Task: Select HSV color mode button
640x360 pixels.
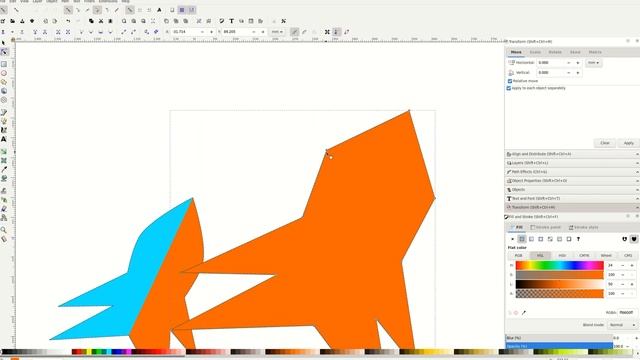Action: (x=562, y=256)
